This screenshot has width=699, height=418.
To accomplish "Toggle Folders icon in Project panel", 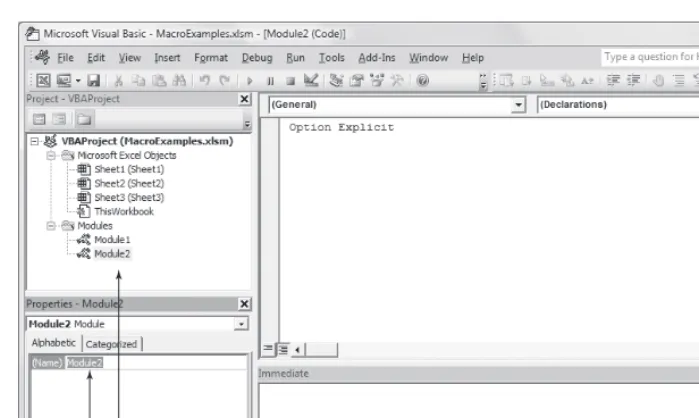I will coord(84,119).
